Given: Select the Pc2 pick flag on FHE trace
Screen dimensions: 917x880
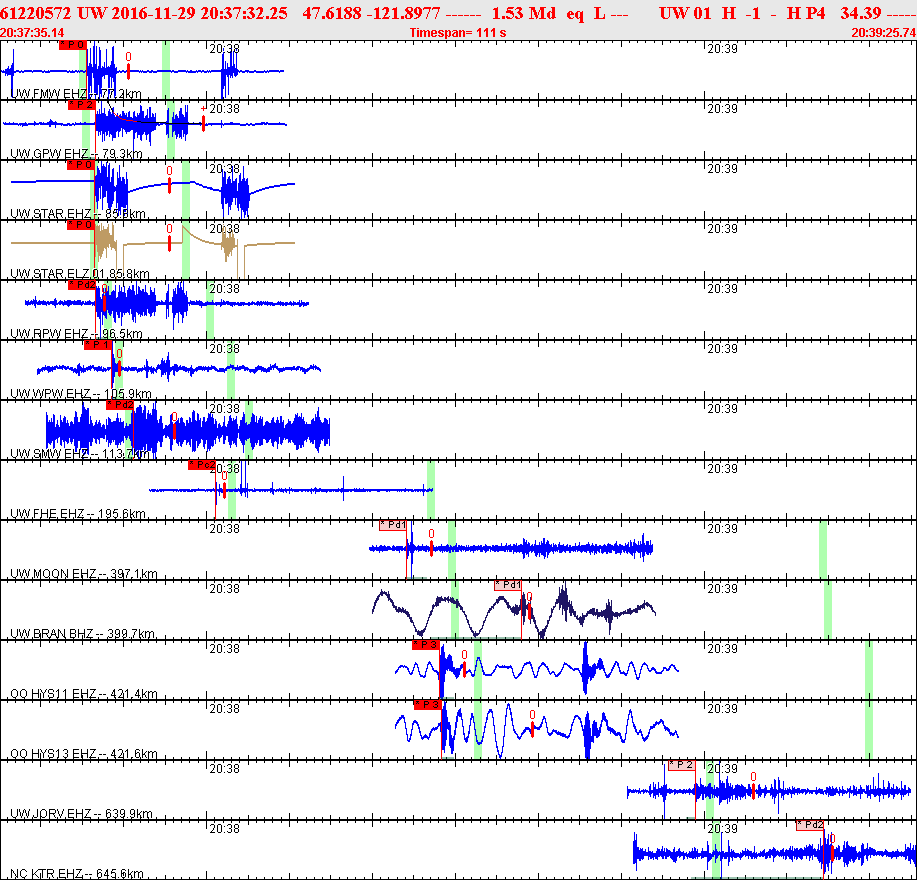Looking at the screenshot, I should click(x=202, y=465).
